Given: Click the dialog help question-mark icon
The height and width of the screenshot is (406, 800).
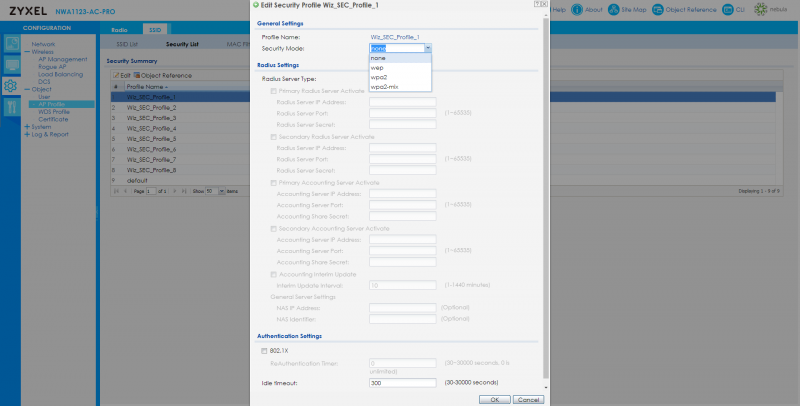Looking at the screenshot, I should point(537,4).
